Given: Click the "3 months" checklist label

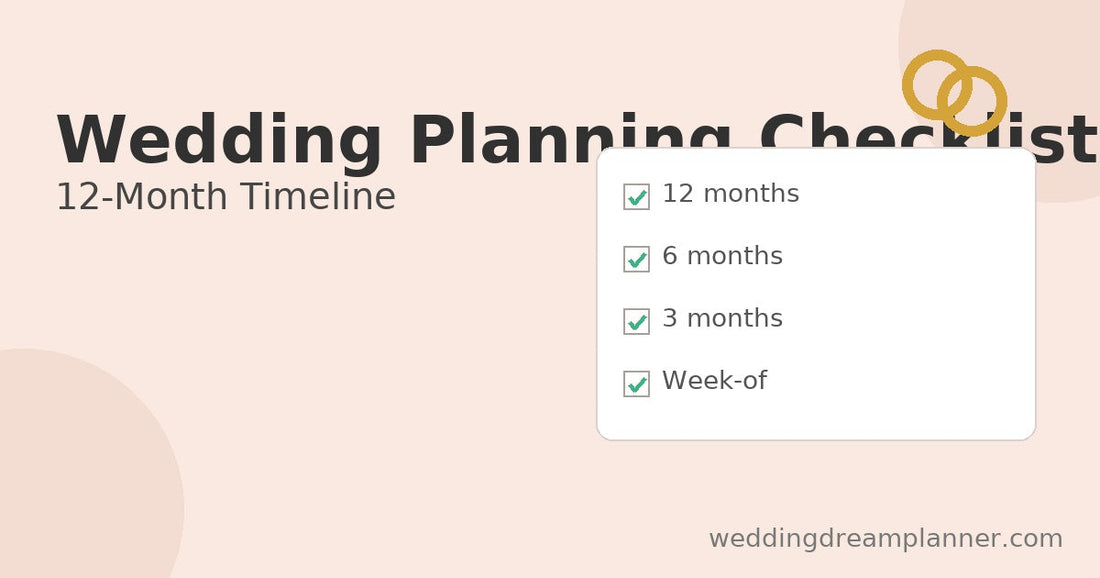Looking at the screenshot, I should 722,318.
